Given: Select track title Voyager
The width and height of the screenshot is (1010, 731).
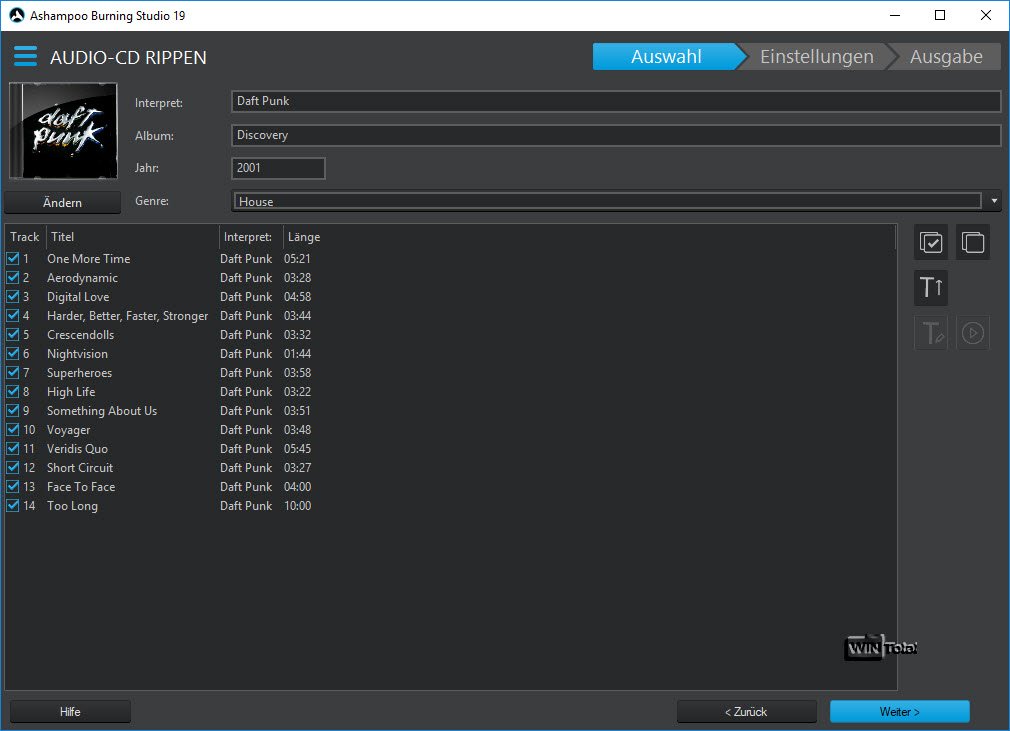Looking at the screenshot, I should tap(68, 430).
